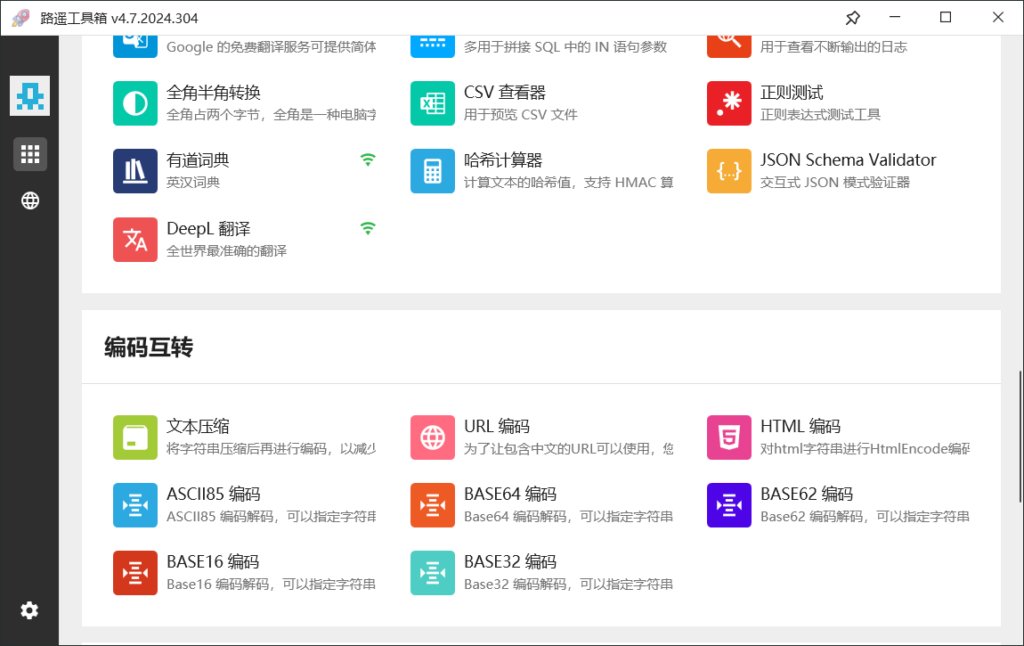Click the JSON Schema Validator icon
The width and height of the screenshot is (1024, 646).
point(729,171)
